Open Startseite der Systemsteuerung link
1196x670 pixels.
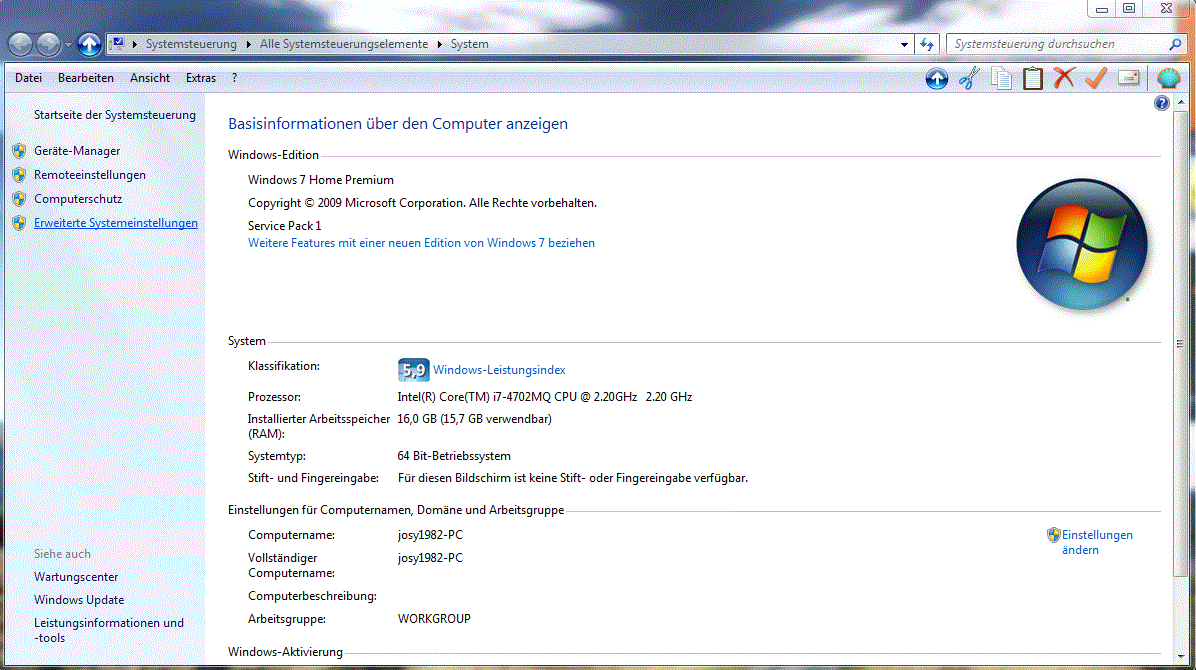(114, 114)
